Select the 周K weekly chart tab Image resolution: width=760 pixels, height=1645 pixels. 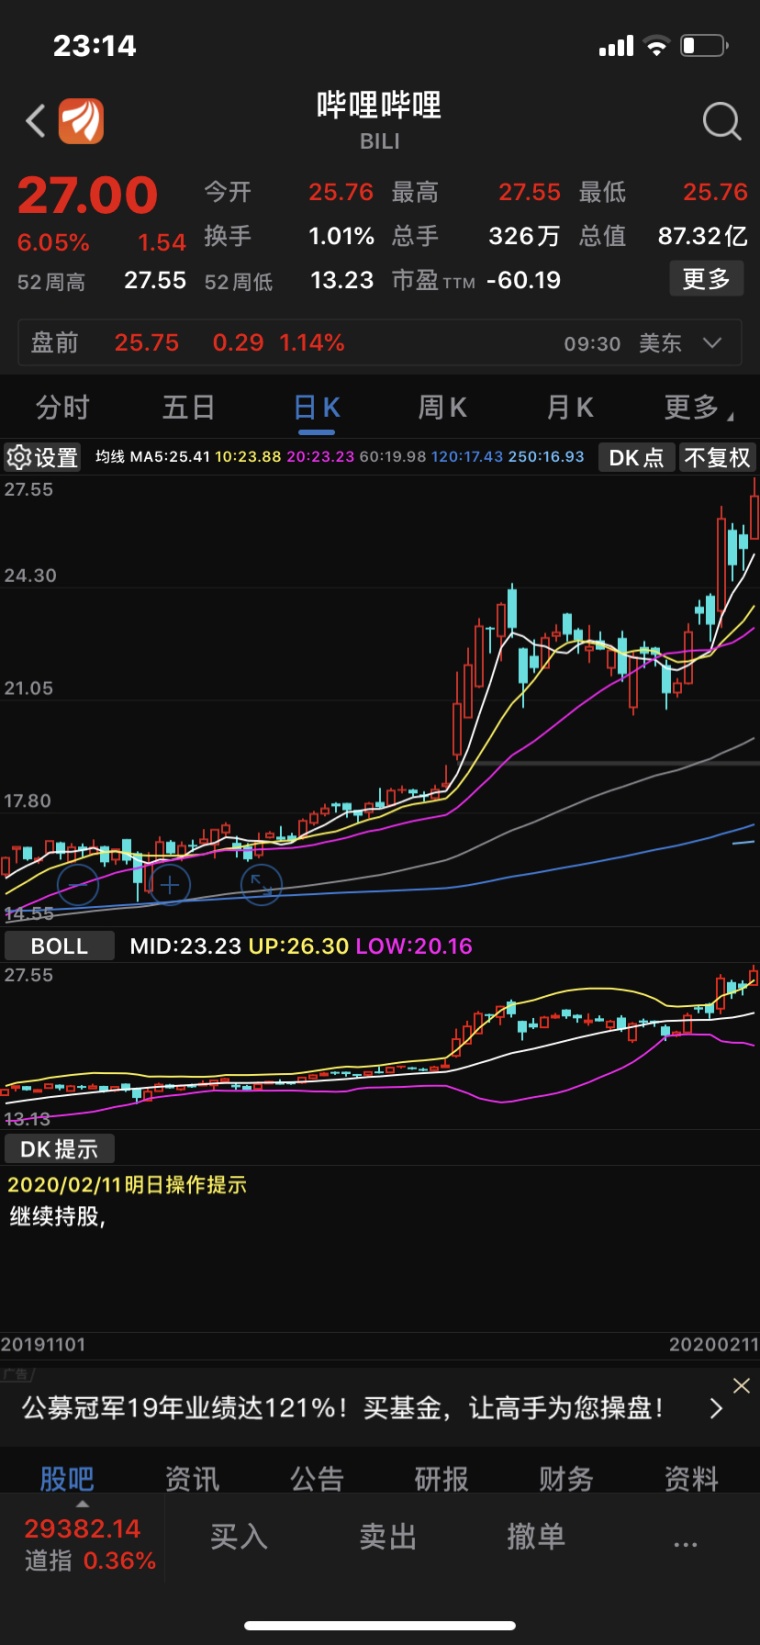tap(442, 408)
